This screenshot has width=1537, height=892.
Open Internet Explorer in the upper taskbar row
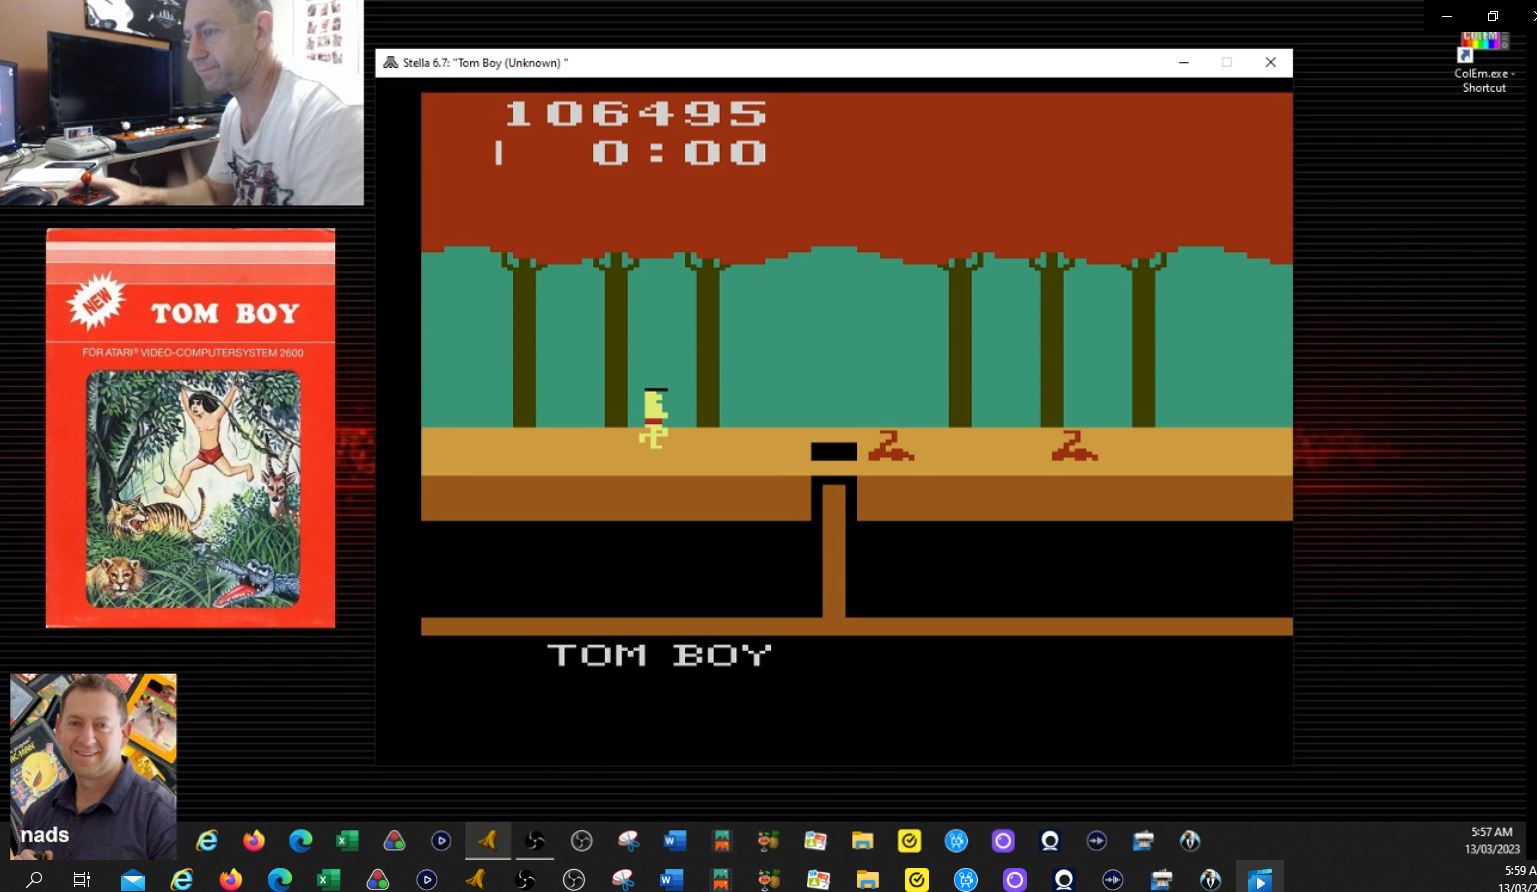[x=207, y=841]
